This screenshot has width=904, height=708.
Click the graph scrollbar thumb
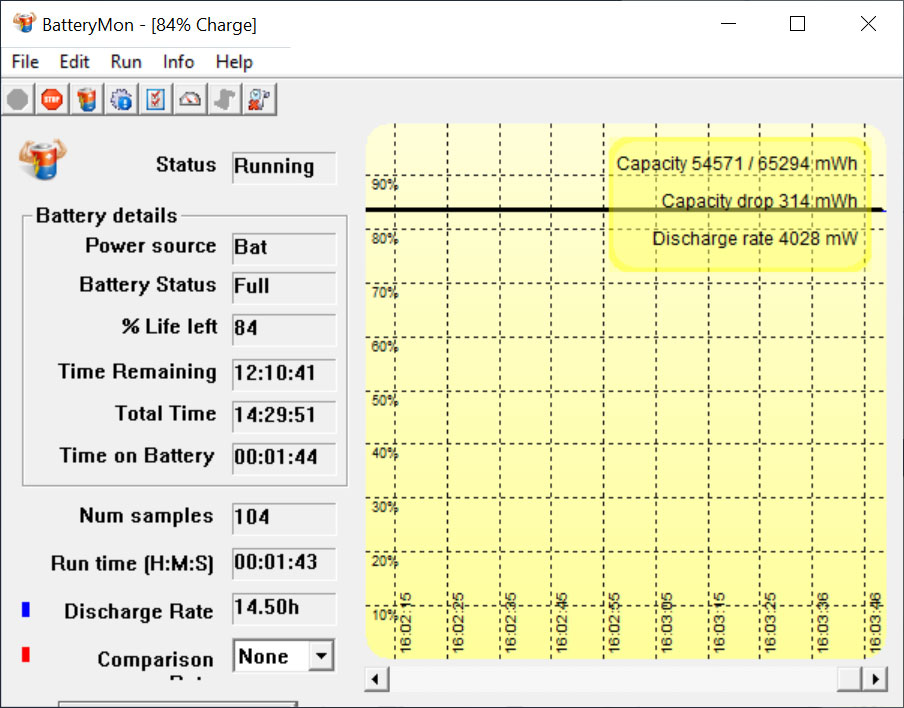(850, 679)
